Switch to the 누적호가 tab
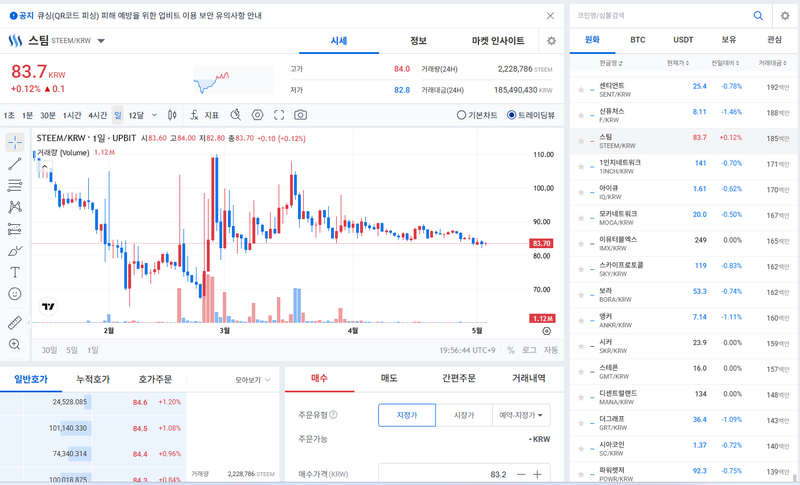800x485 pixels. pyautogui.click(x=93, y=379)
